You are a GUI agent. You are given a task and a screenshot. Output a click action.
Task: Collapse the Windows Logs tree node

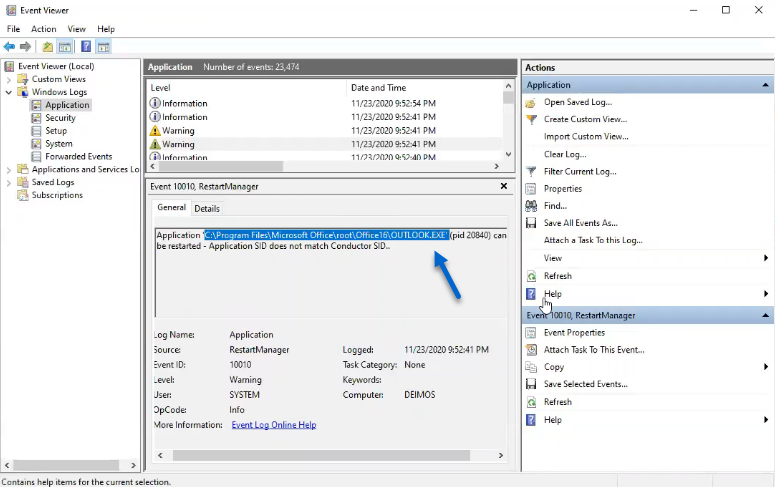pos(9,92)
